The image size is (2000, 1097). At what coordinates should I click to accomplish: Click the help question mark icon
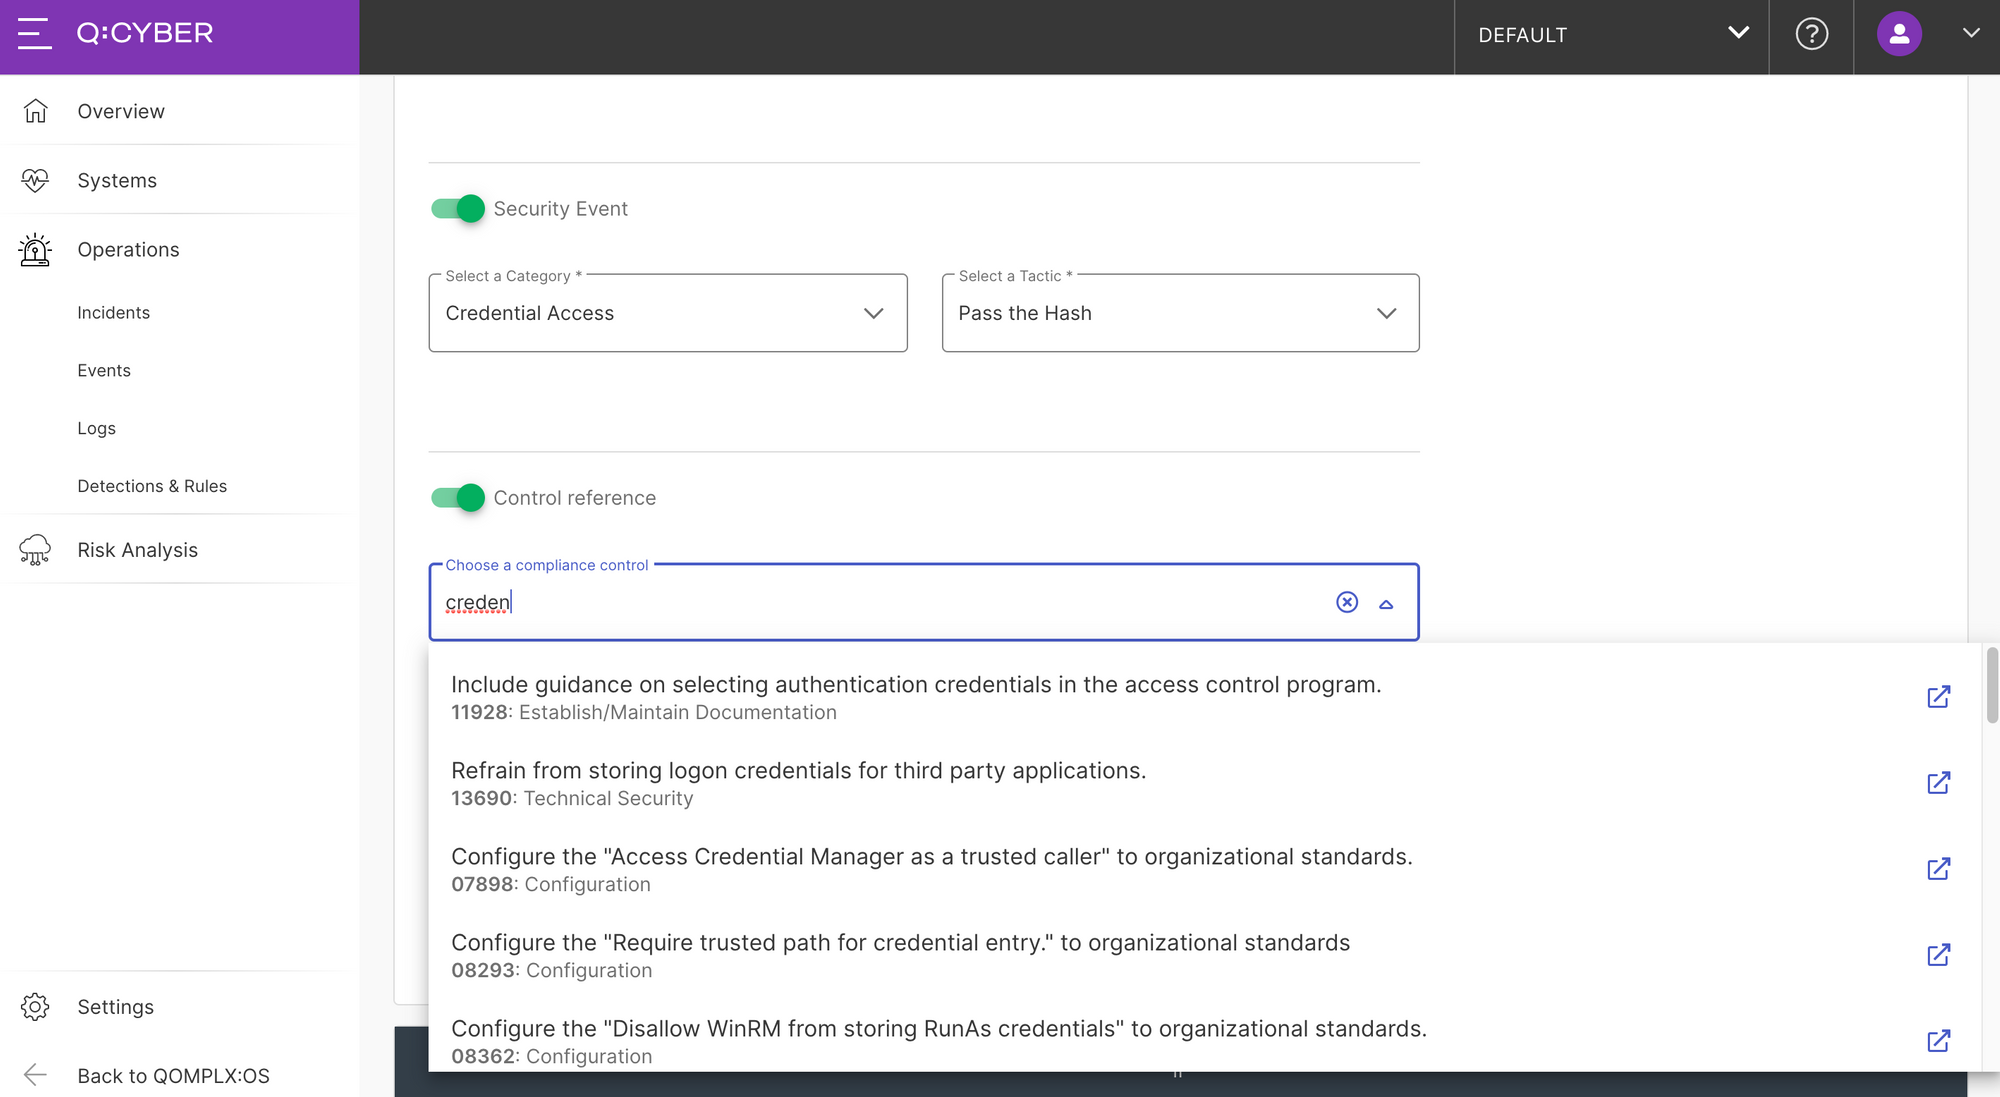[x=1811, y=34]
